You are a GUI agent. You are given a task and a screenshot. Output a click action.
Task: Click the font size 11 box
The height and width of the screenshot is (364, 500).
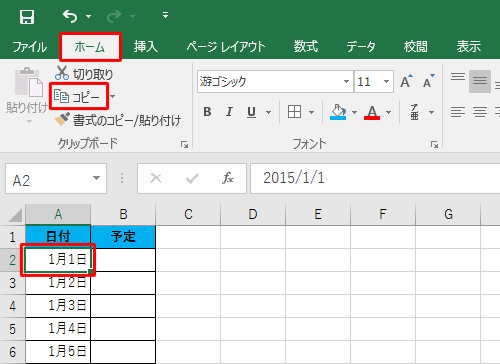click(367, 81)
